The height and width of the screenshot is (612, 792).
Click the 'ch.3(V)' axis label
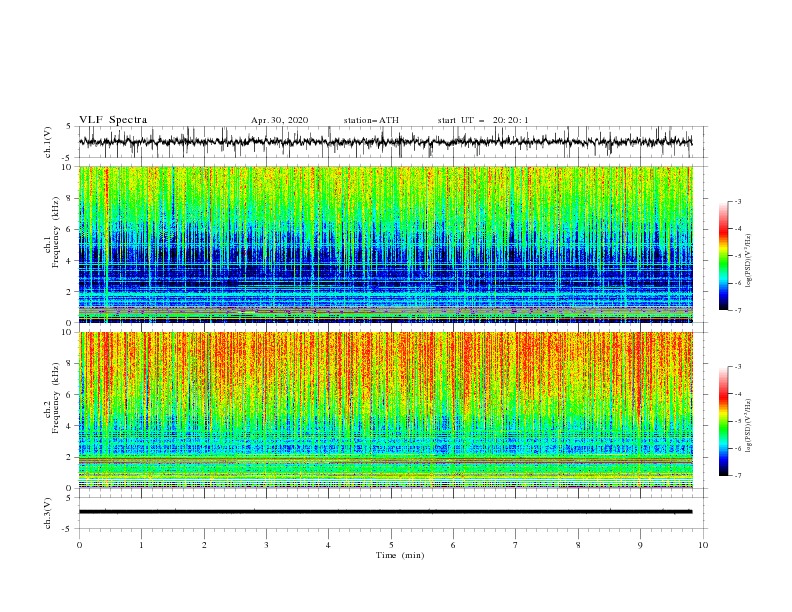48,513
